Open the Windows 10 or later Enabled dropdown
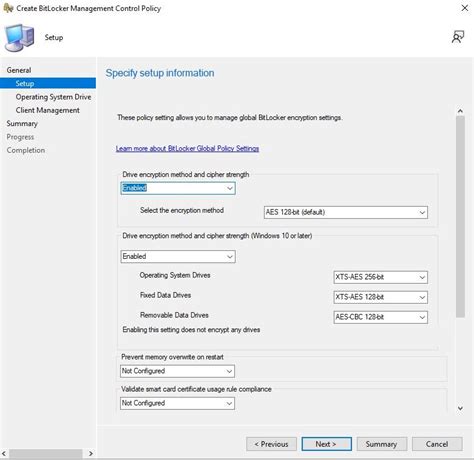This screenshot has height=460, width=474. [x=178, y=256]
